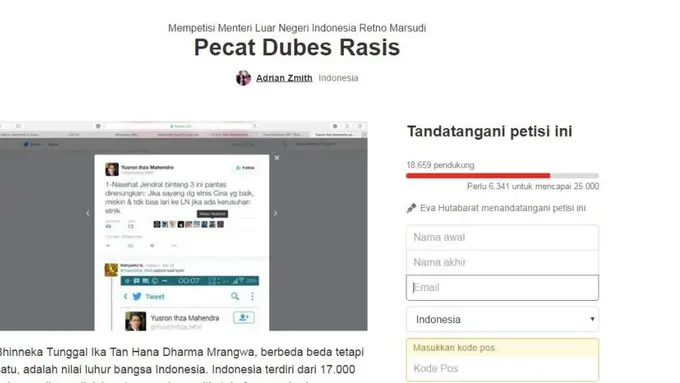Viewport: 680px width, 383px height.
Task: Click the '18.659 pendukung' supporter count
Action: 440,165
